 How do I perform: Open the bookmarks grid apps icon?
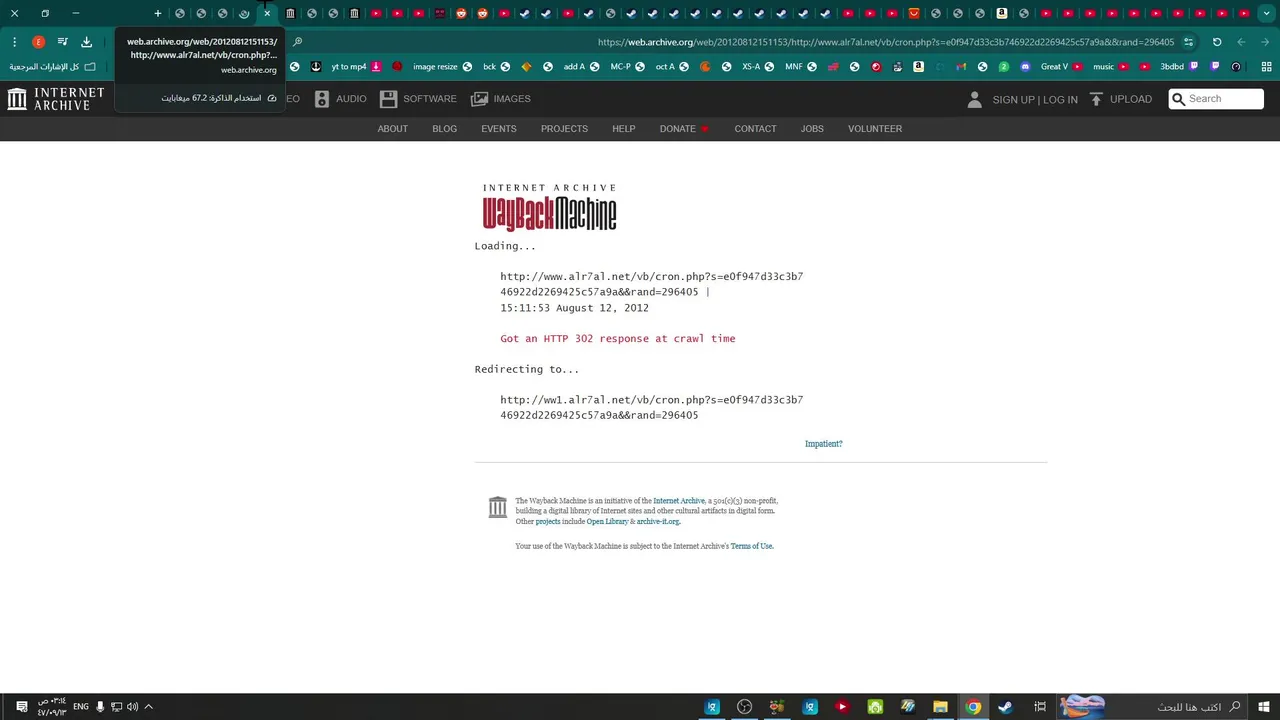[x=1267, y=67]
